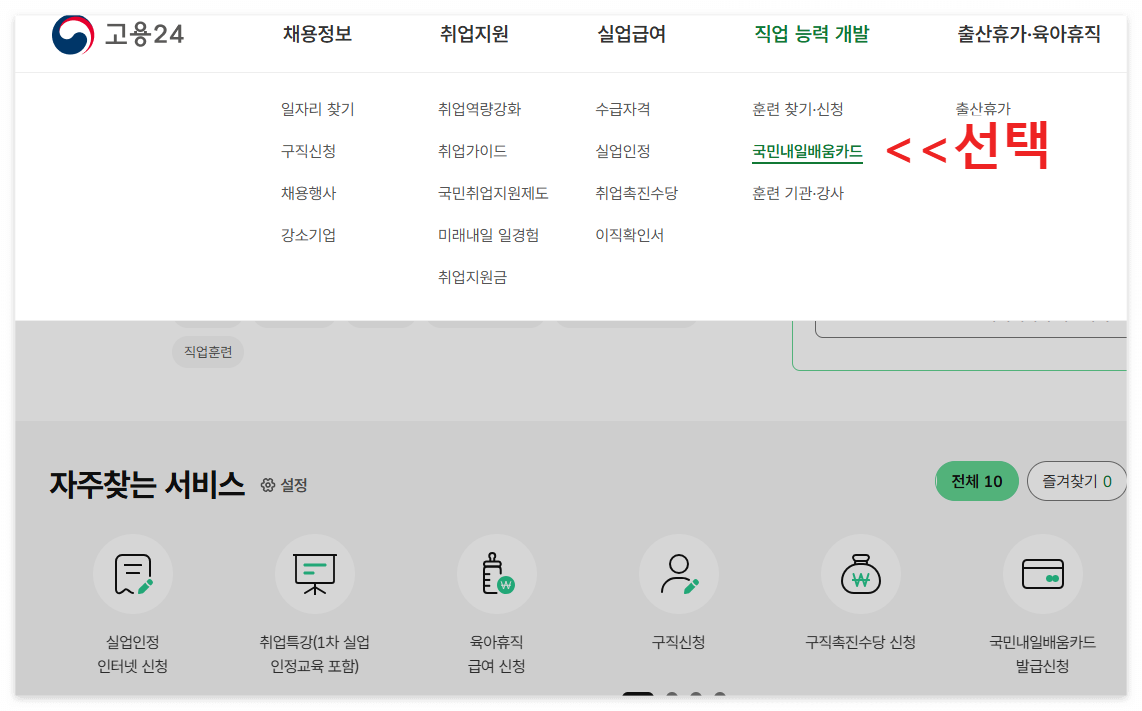The image size is (1142, 711).
Task: Open 육아휴직 급여 신청 via the baby bottle icon
Action: (497, 574)
